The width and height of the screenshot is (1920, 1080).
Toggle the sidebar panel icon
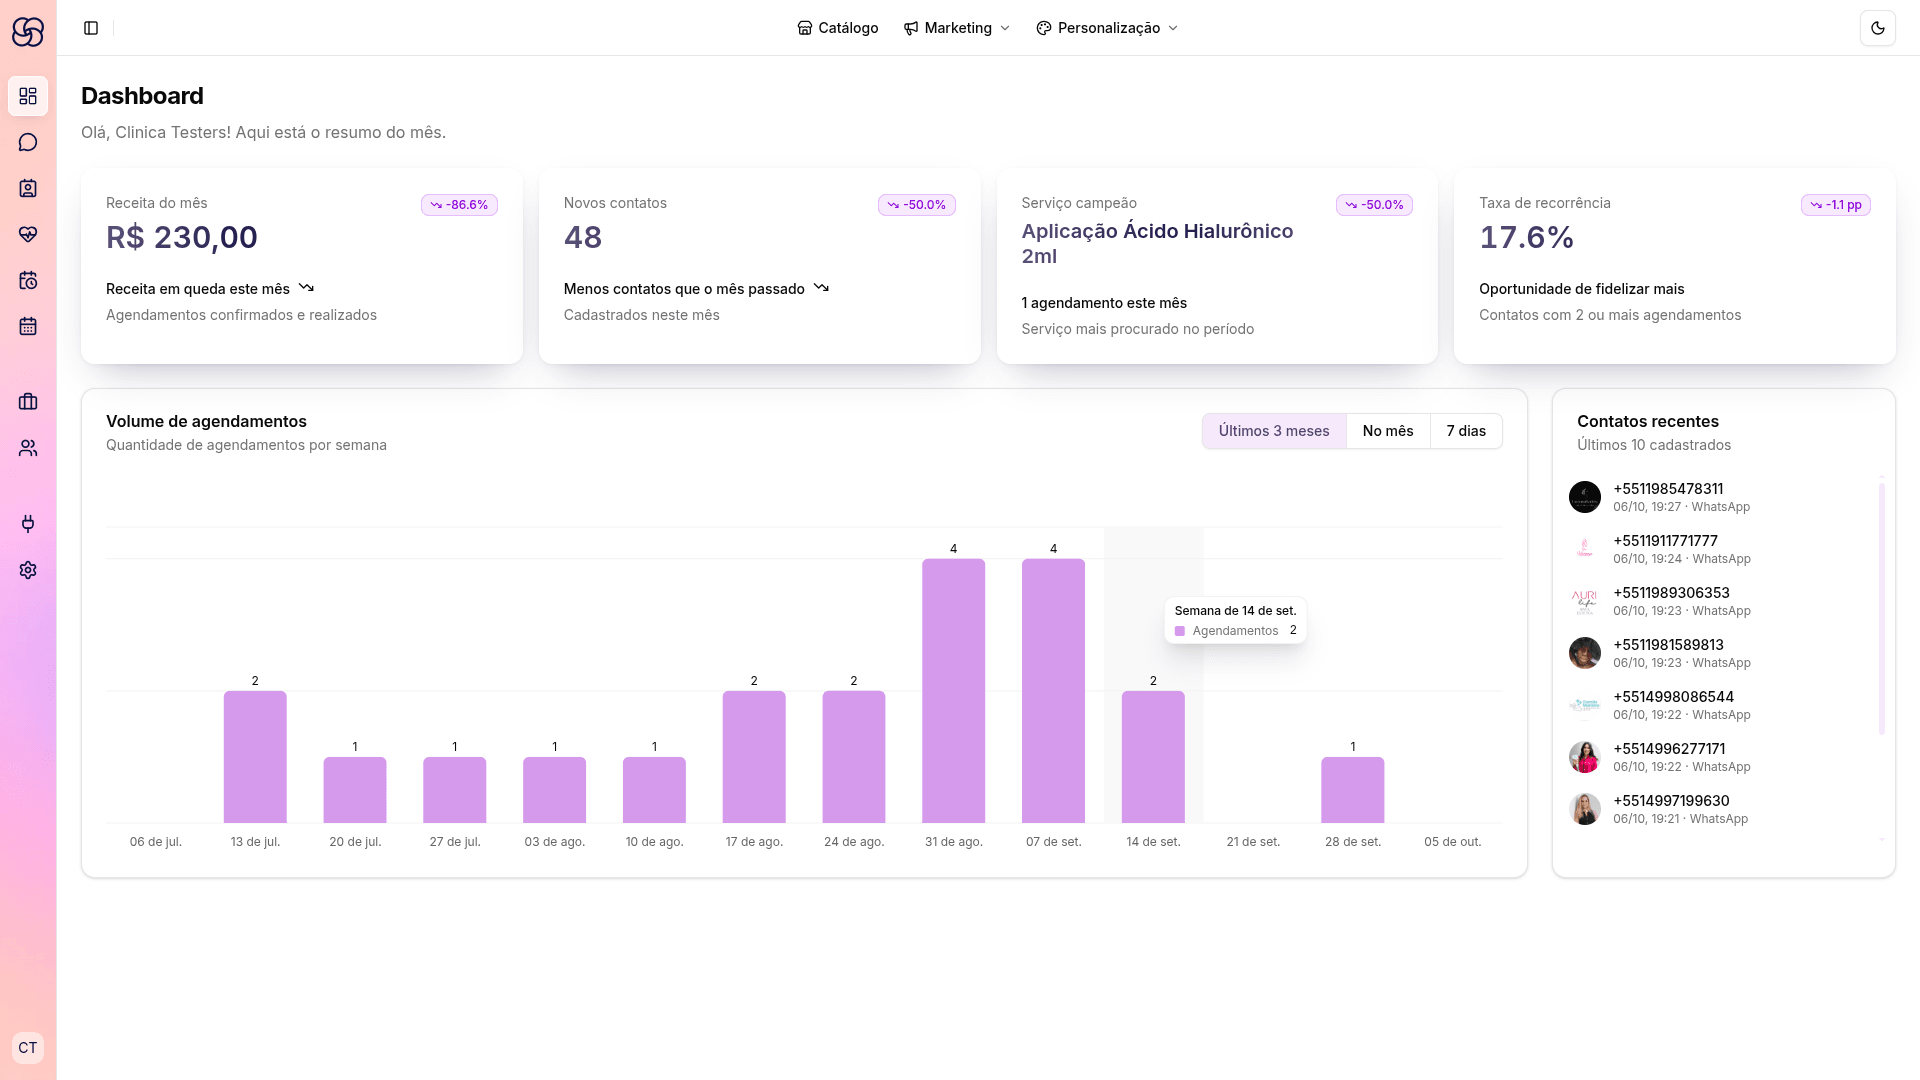pyautogui.click(x=91, y=28)
